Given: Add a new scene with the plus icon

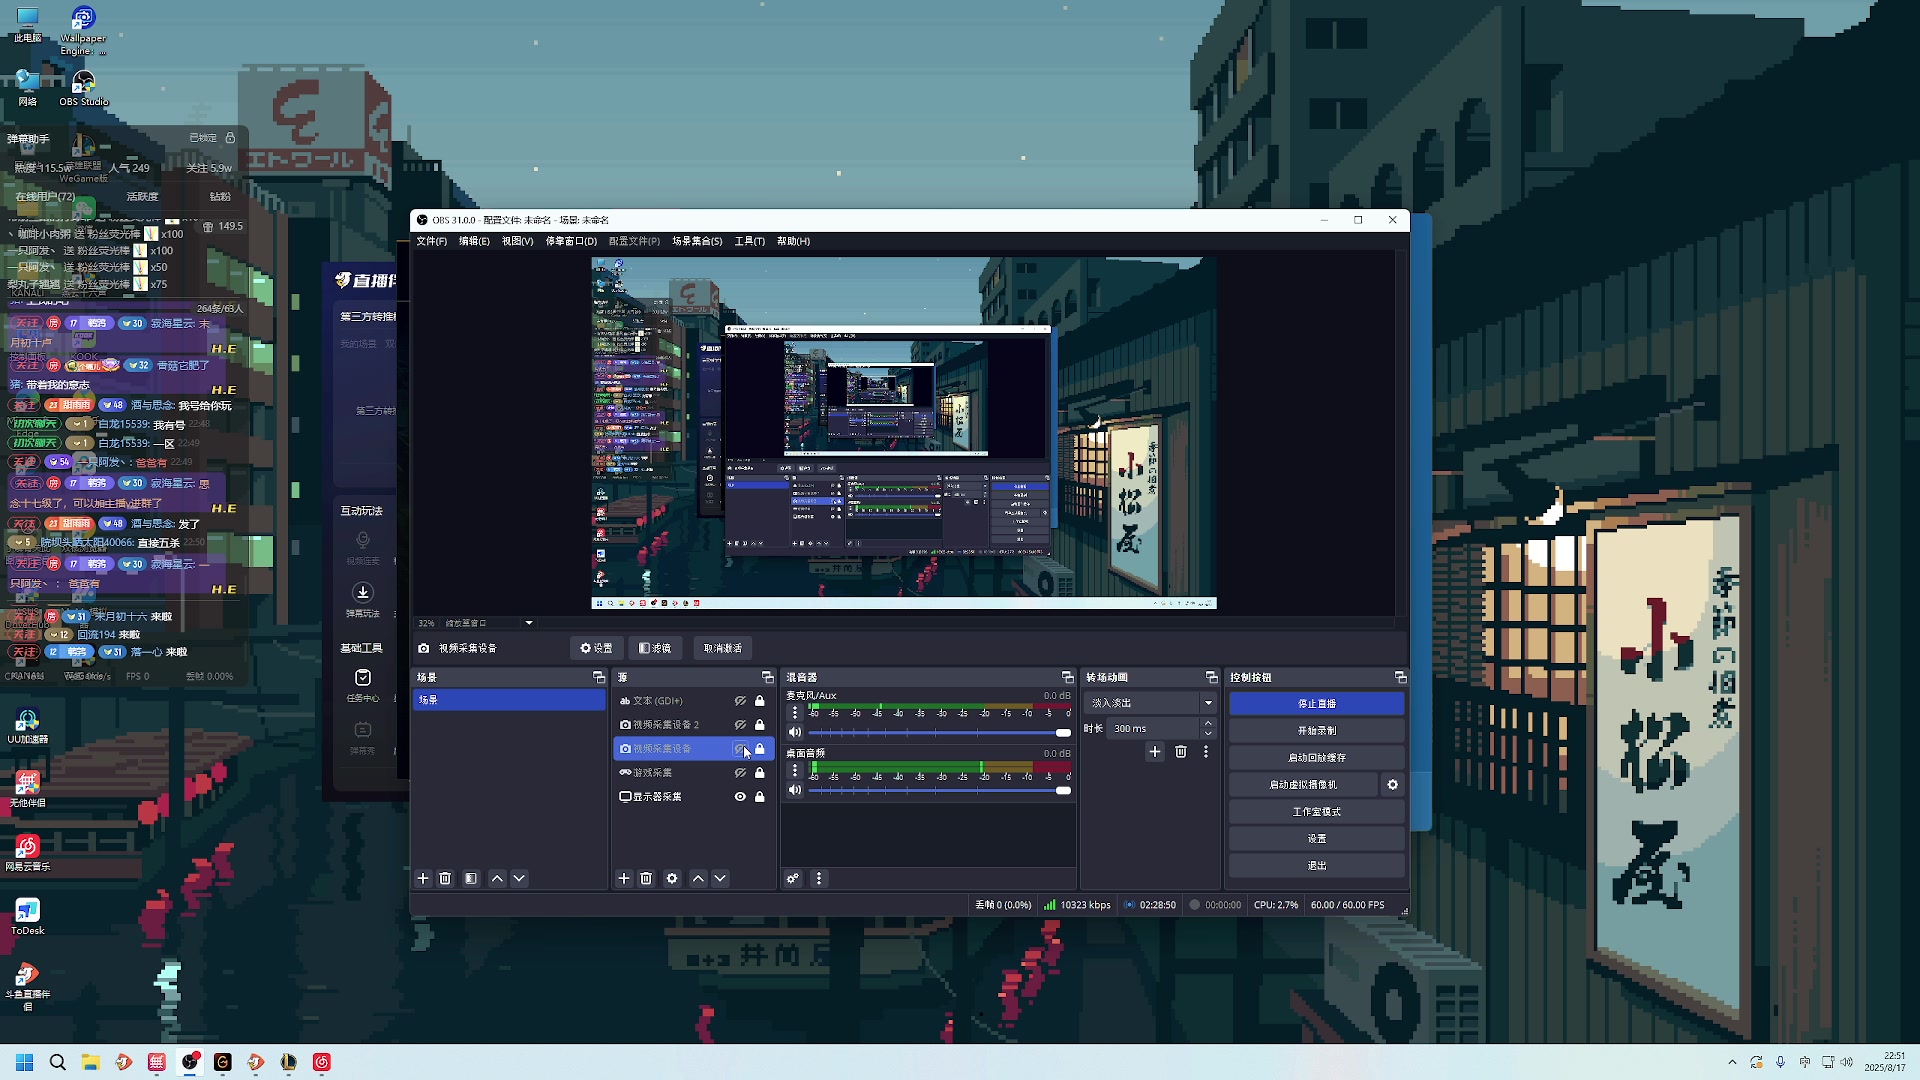Looking at the screenshot, I should (x=423, y=879).
